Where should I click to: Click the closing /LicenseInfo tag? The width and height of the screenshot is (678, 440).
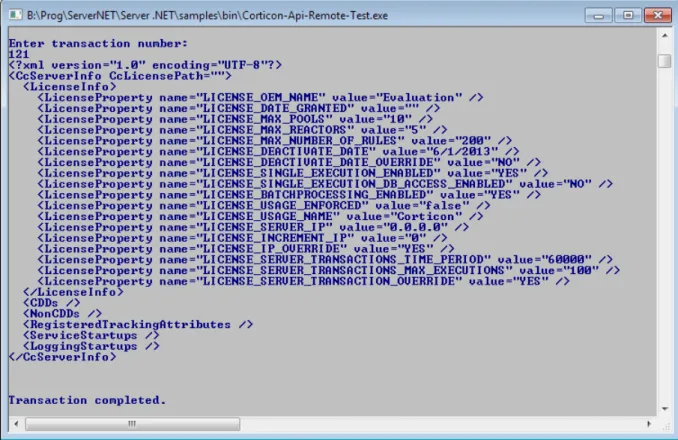coord(73,292)
